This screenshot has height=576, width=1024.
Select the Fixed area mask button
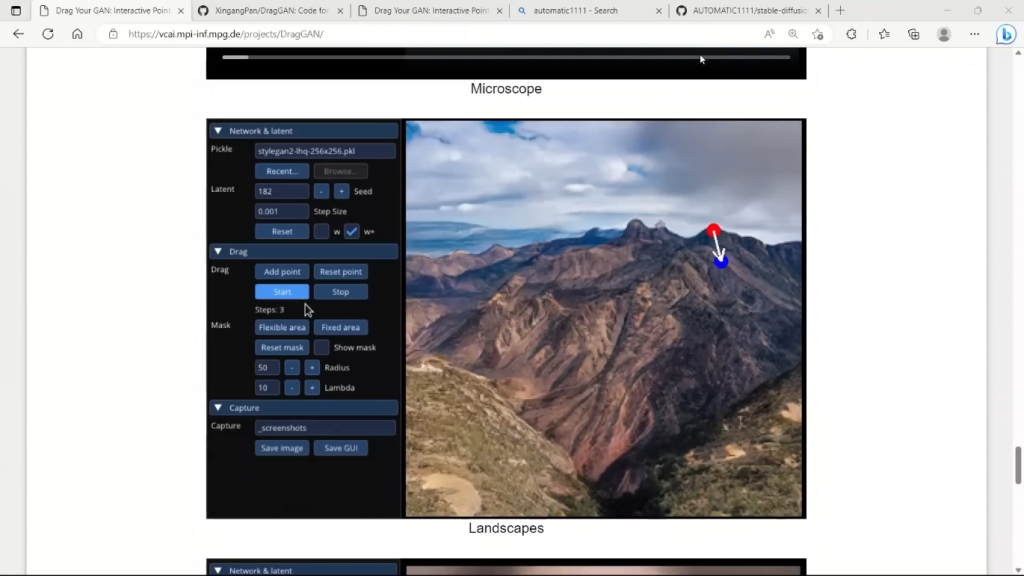340,327
